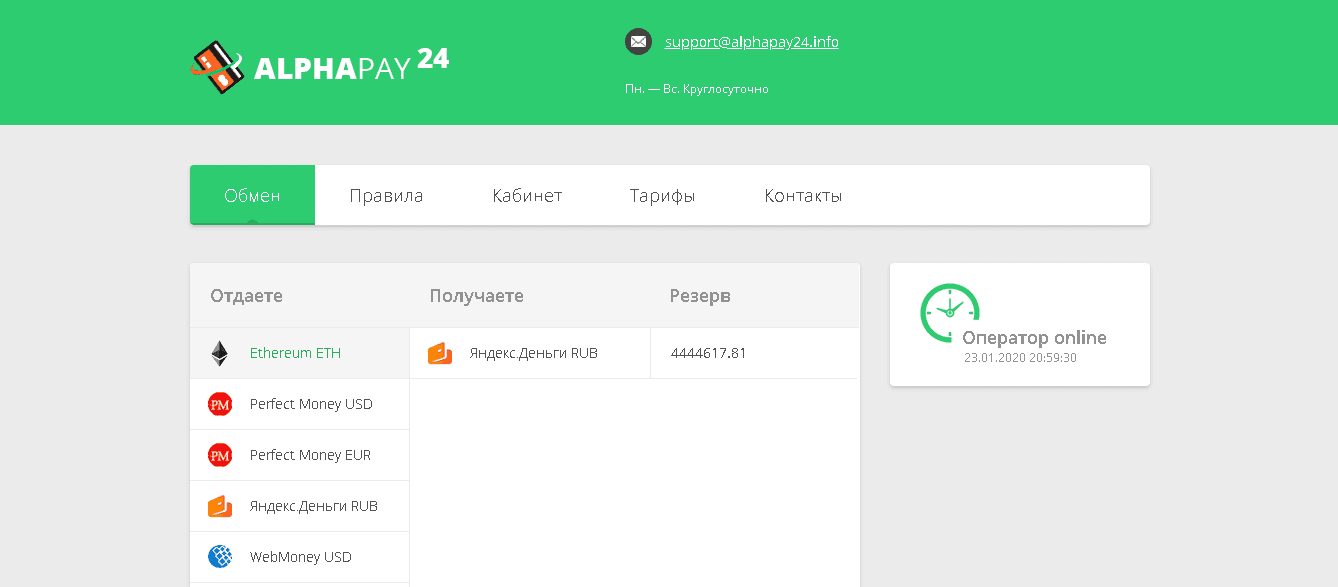Open the Контакты tab

(x=803, y=195)
